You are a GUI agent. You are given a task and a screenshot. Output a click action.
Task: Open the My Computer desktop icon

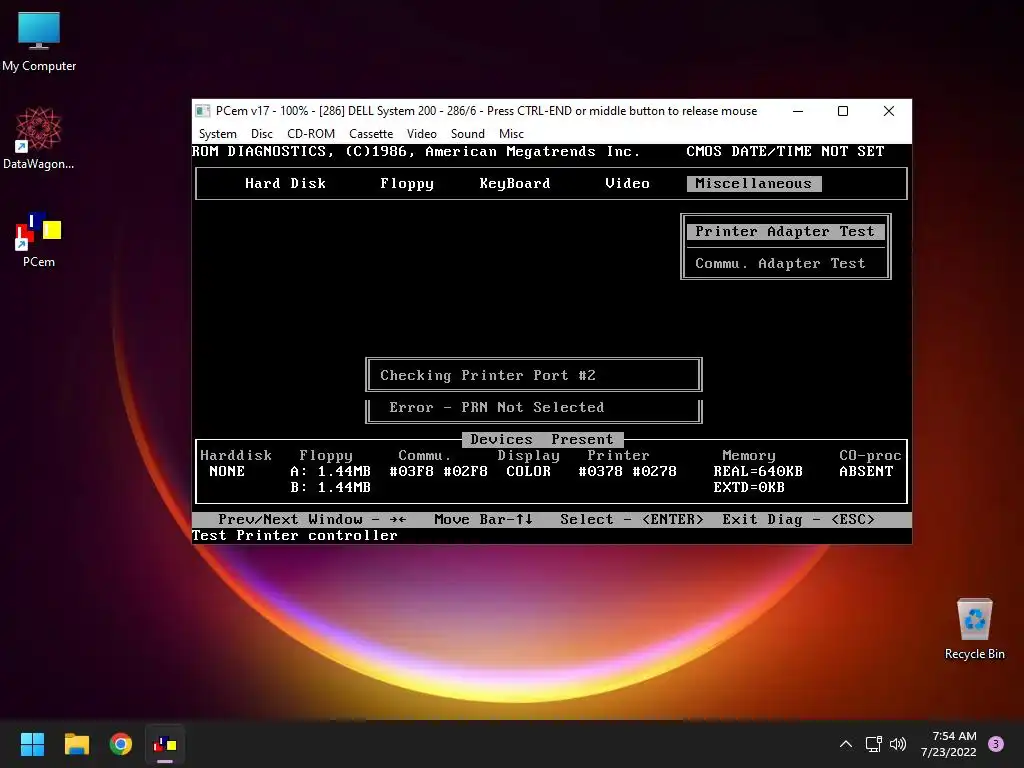pos(39,41)
